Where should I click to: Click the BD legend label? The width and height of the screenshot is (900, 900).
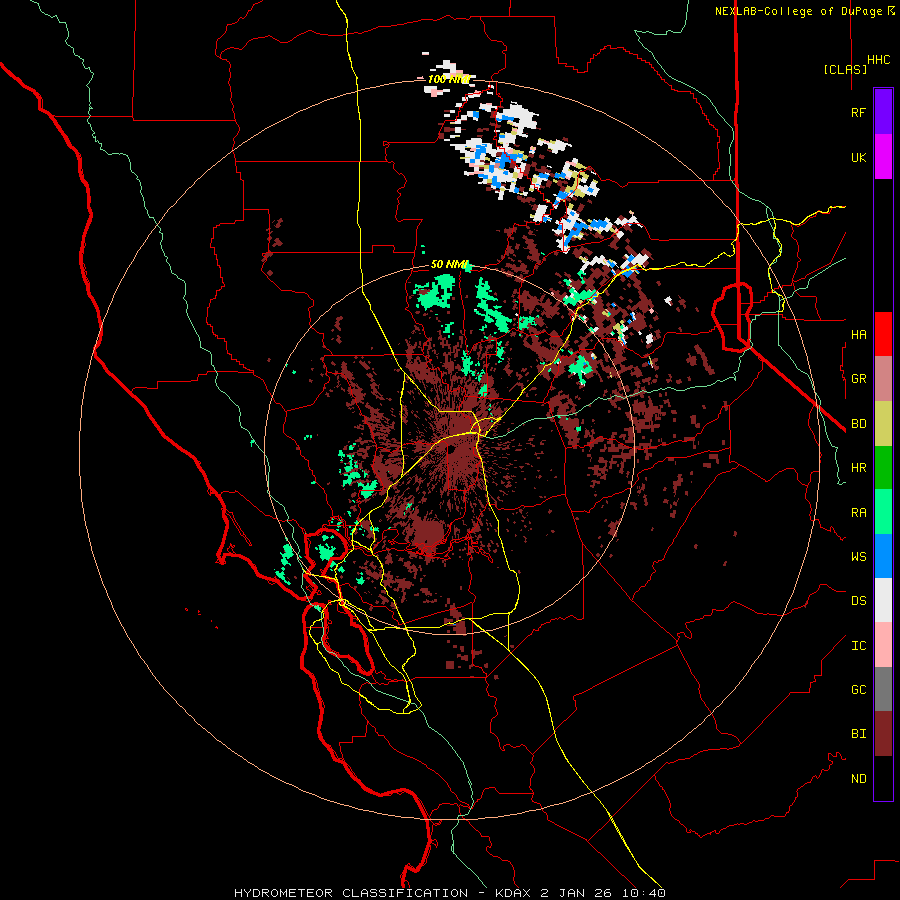(858, 424)
